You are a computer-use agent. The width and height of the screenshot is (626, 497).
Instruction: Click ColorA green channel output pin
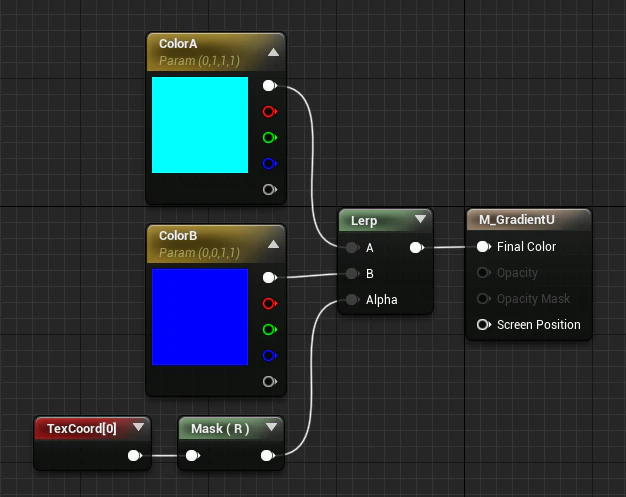[270, 138]
